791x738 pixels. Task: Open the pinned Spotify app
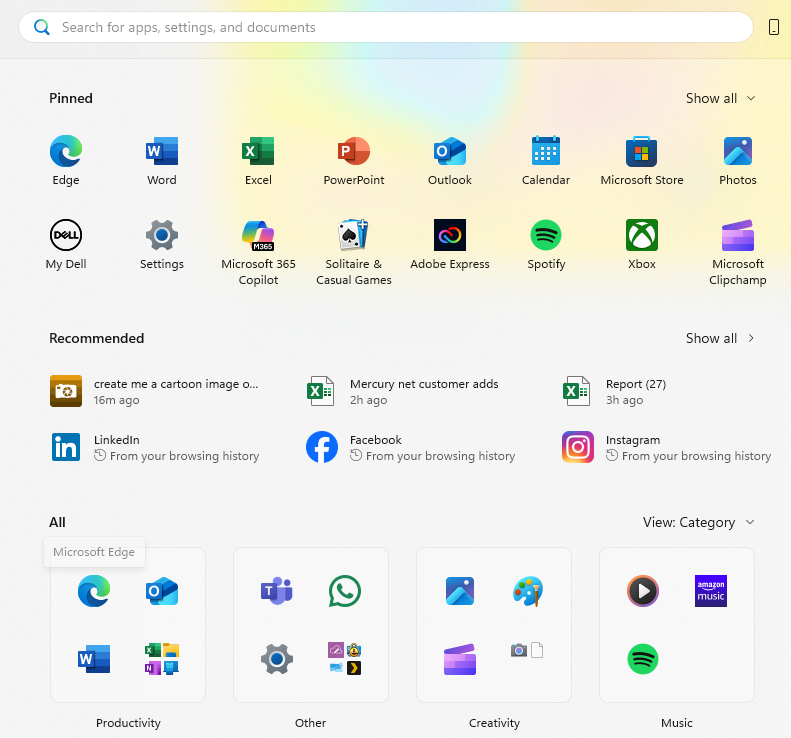(x=546, y=245)
